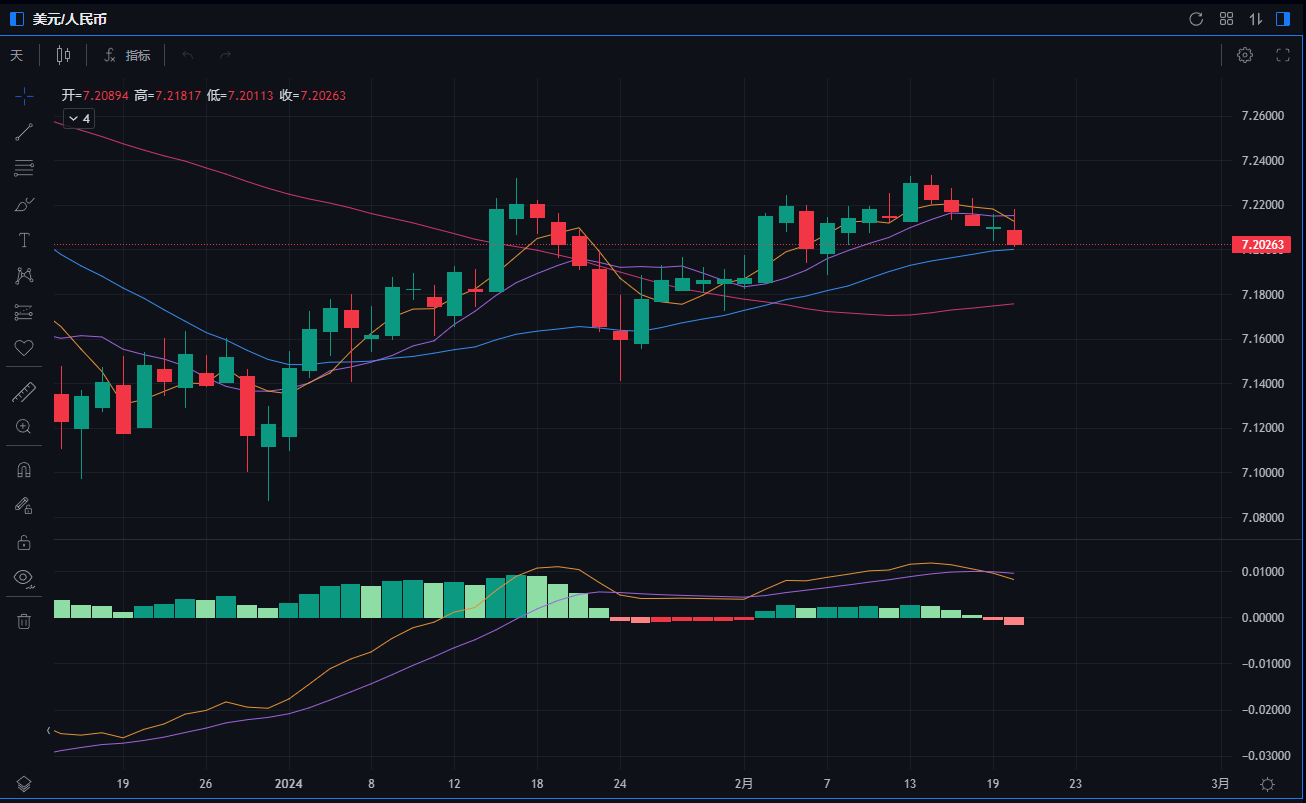Undo the last chart action

pos(188,55)
